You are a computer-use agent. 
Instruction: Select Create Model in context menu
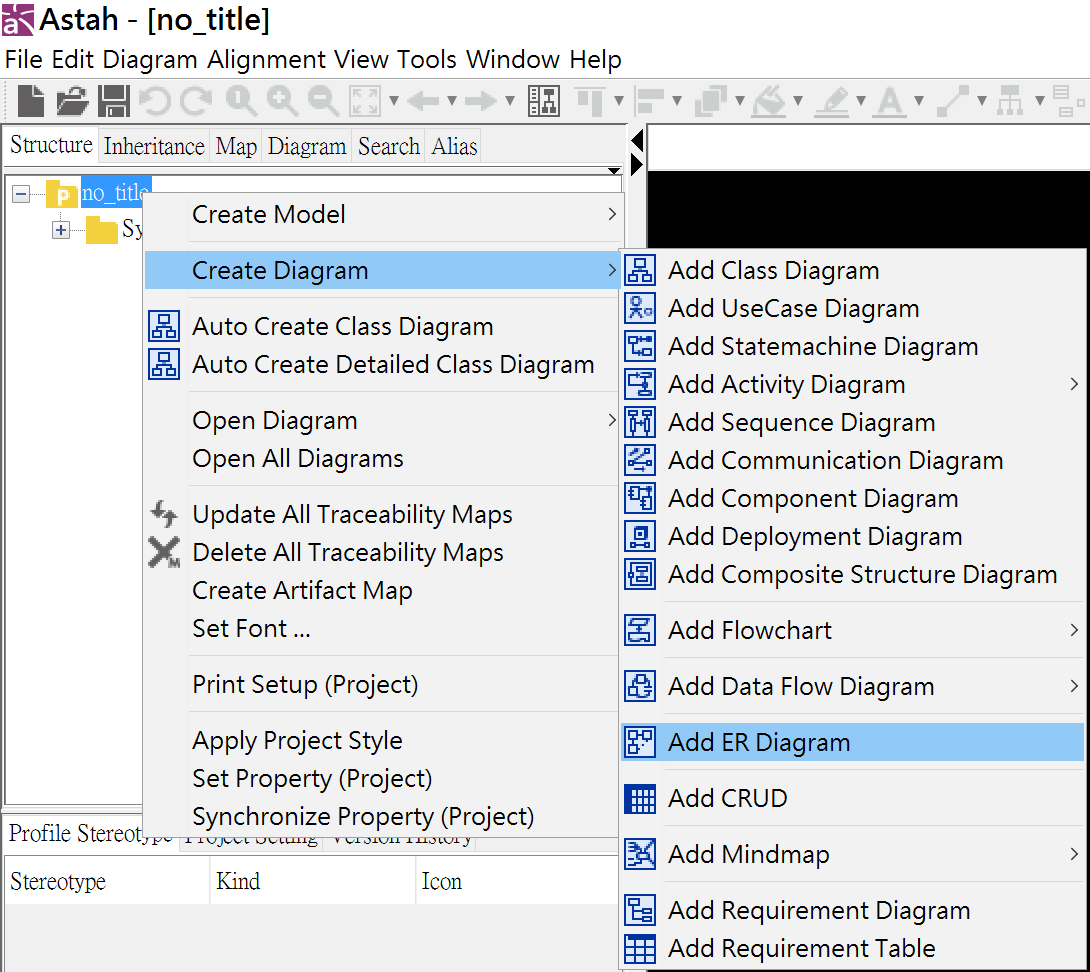(x=382, y=214)
